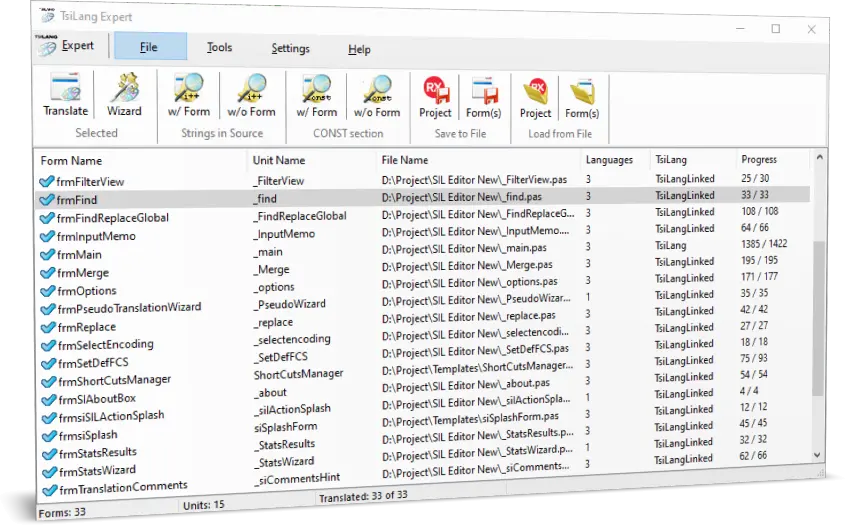The width and height of the screenshot is (845, 525).
Task: Click unit name _FindReplaceGlobal
Action: (x=300, y=216)
